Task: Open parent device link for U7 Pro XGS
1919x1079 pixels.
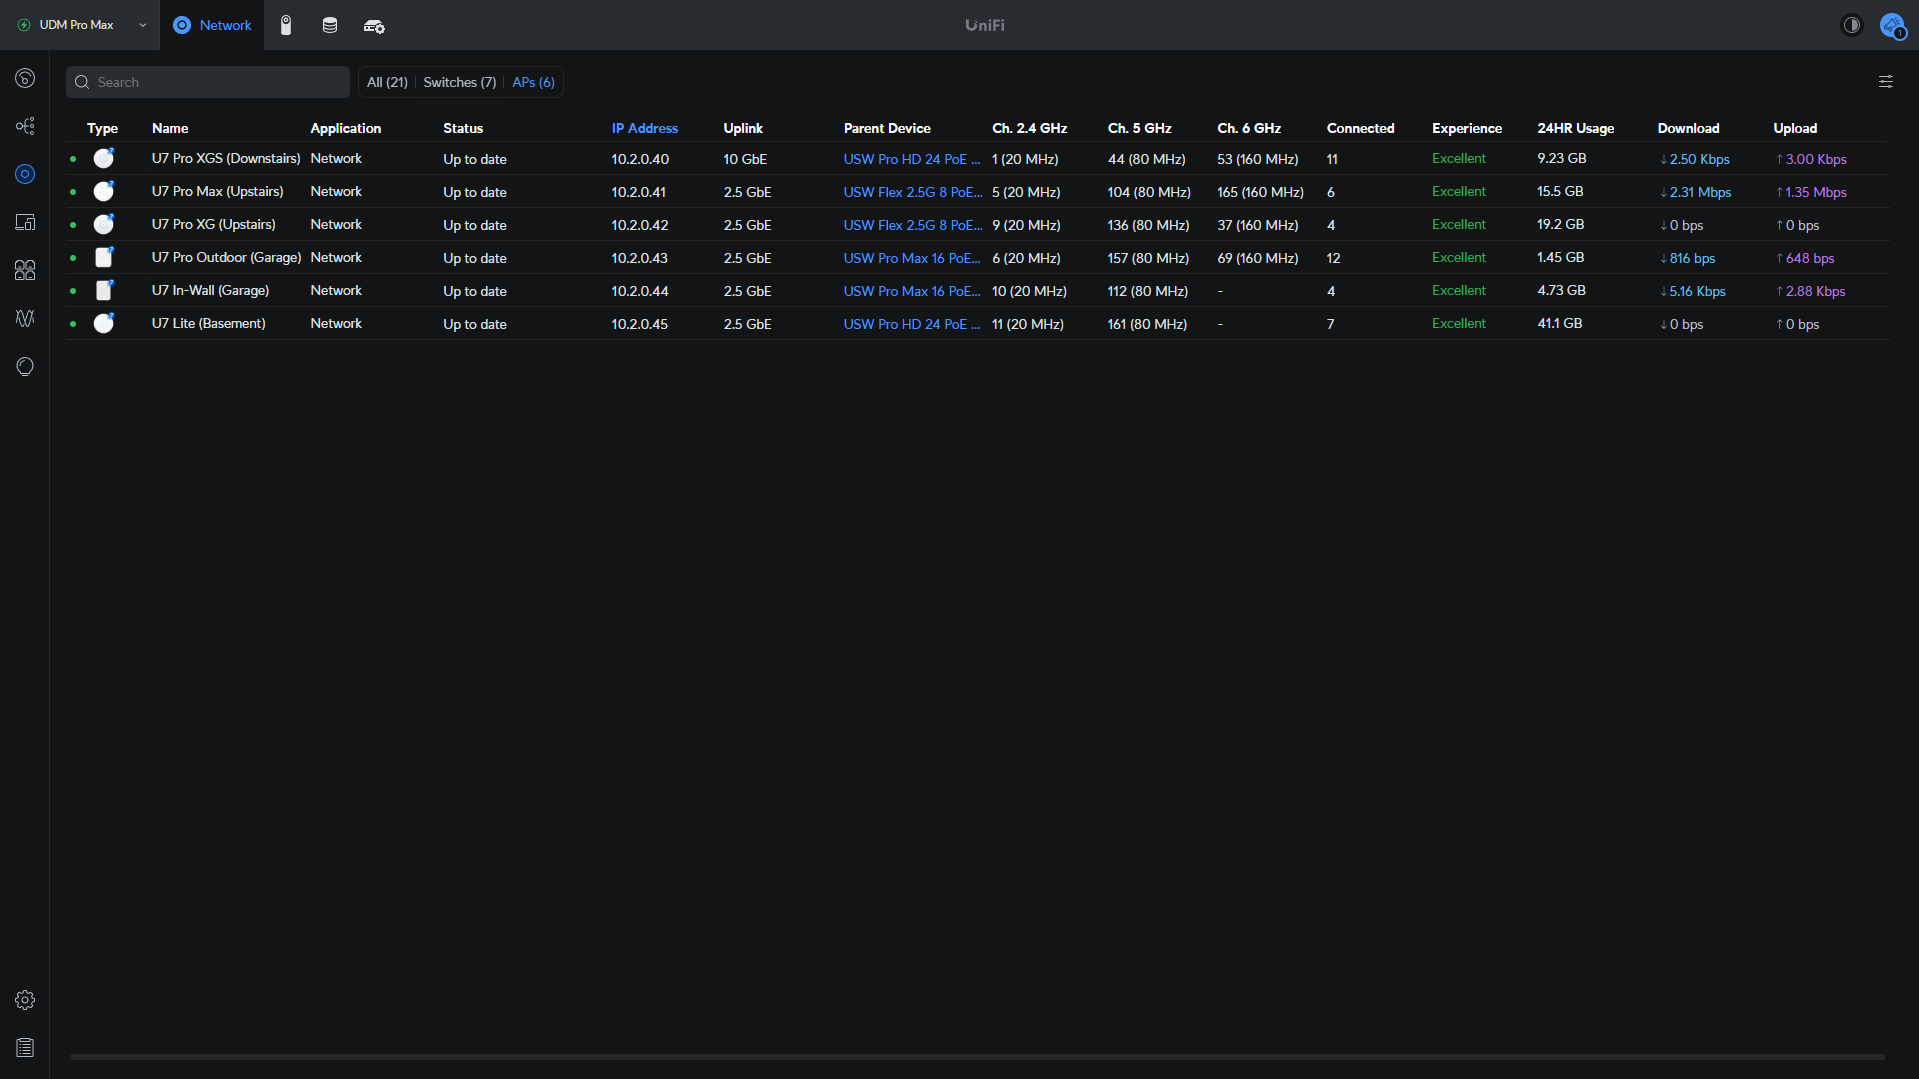Action: click(x=911, y=159)
